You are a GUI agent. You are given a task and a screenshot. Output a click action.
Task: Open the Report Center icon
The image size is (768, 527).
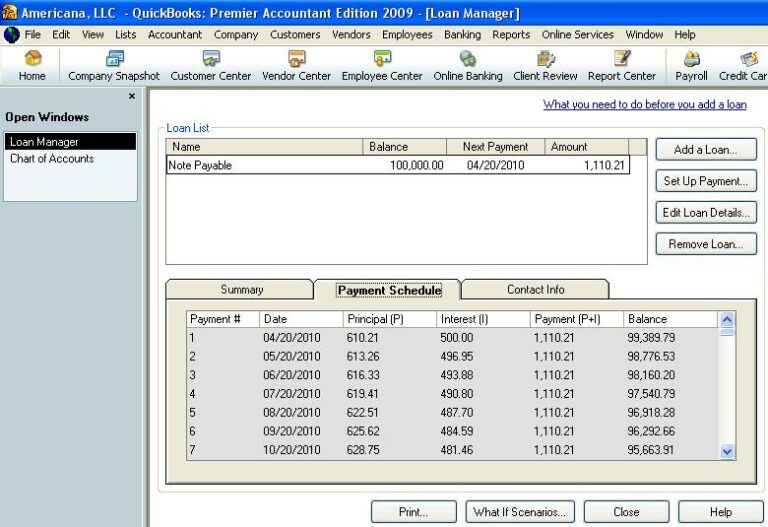(x=622, y=65)
